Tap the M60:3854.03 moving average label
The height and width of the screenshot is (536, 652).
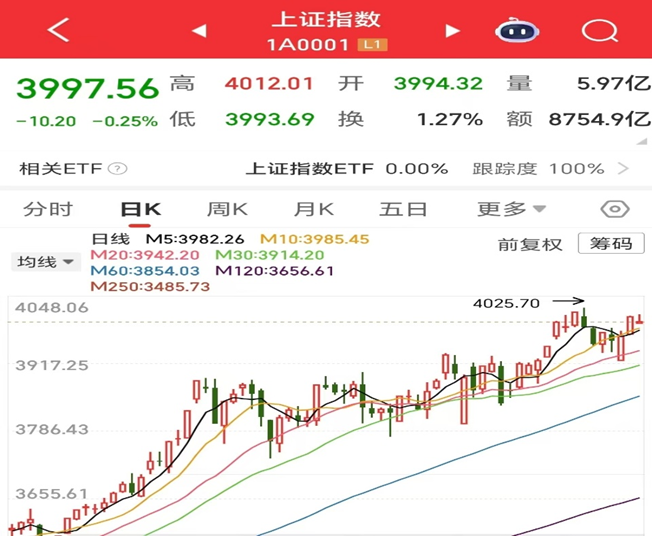click(145, 271)
